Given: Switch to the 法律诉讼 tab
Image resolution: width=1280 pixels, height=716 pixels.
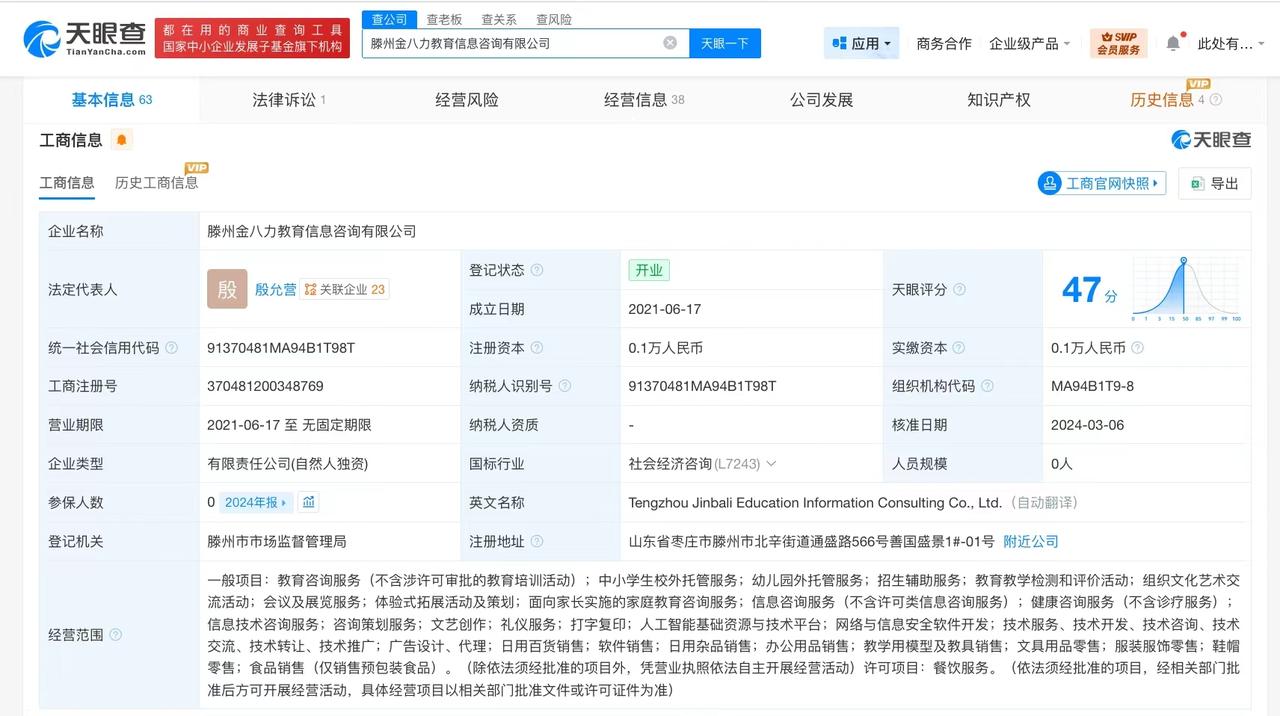Looking at the screenshot, I should pos(289,100).
